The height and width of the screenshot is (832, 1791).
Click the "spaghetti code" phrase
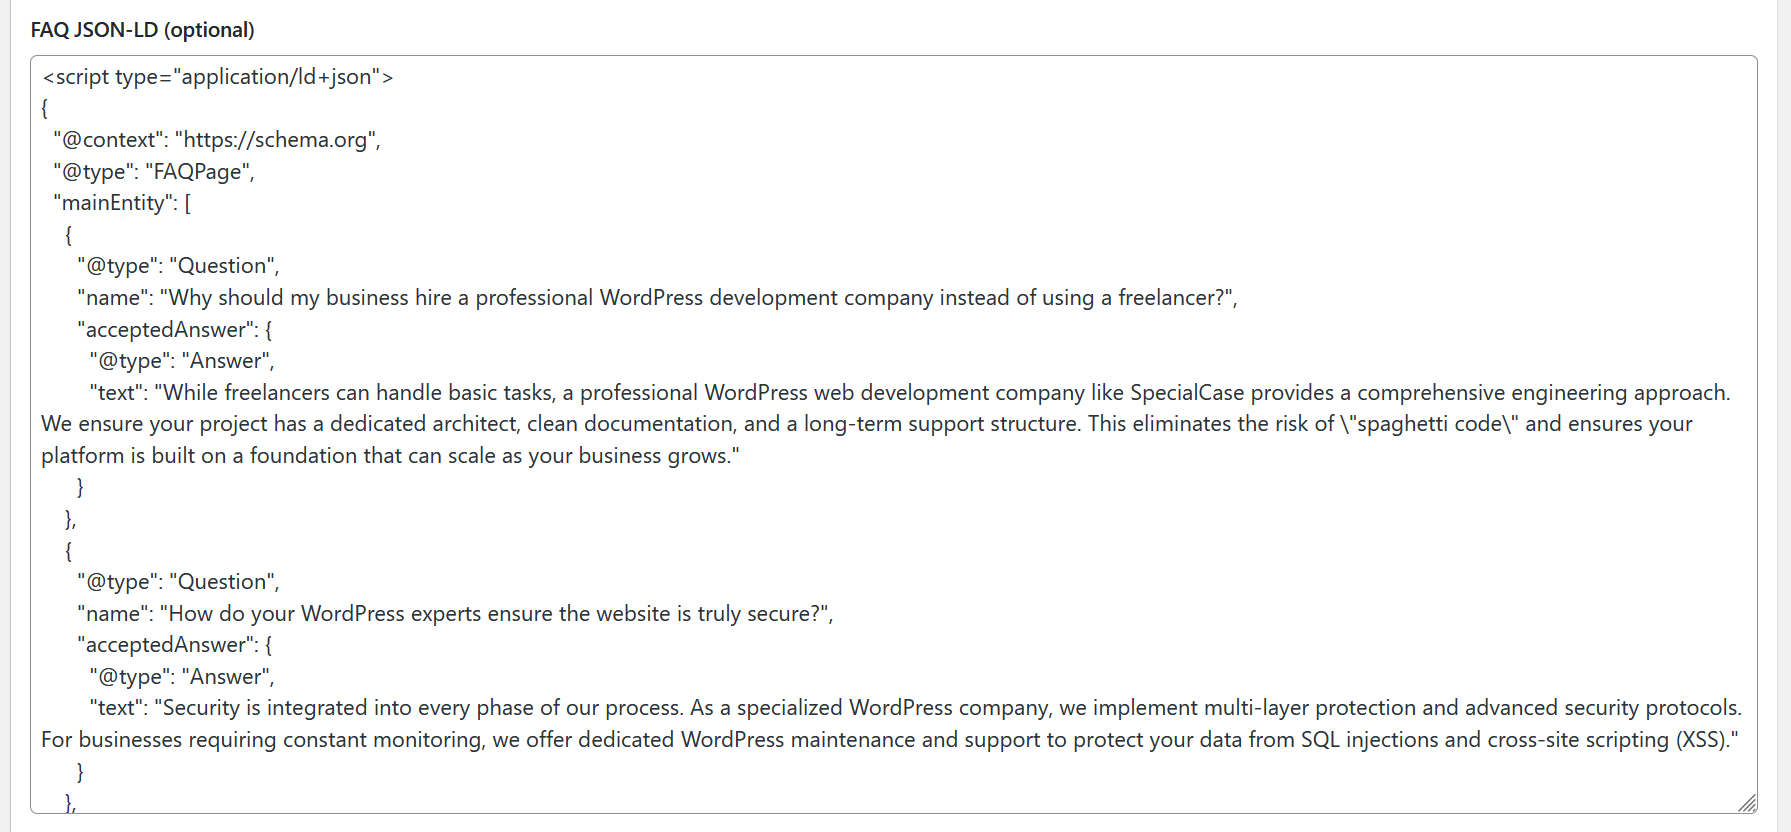[1429, 424]
